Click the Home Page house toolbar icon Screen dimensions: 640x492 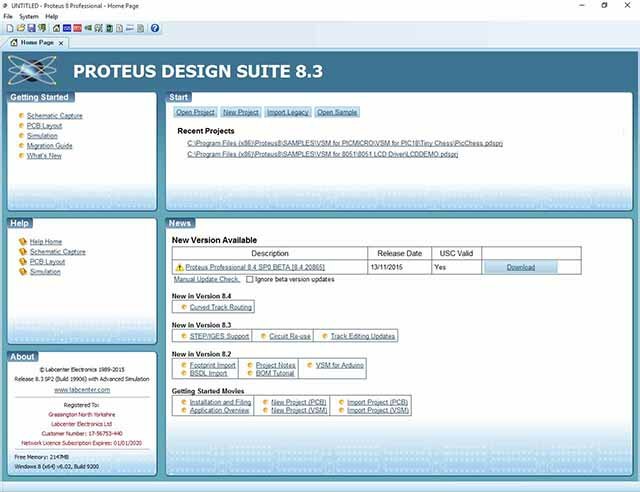[57, 28]
